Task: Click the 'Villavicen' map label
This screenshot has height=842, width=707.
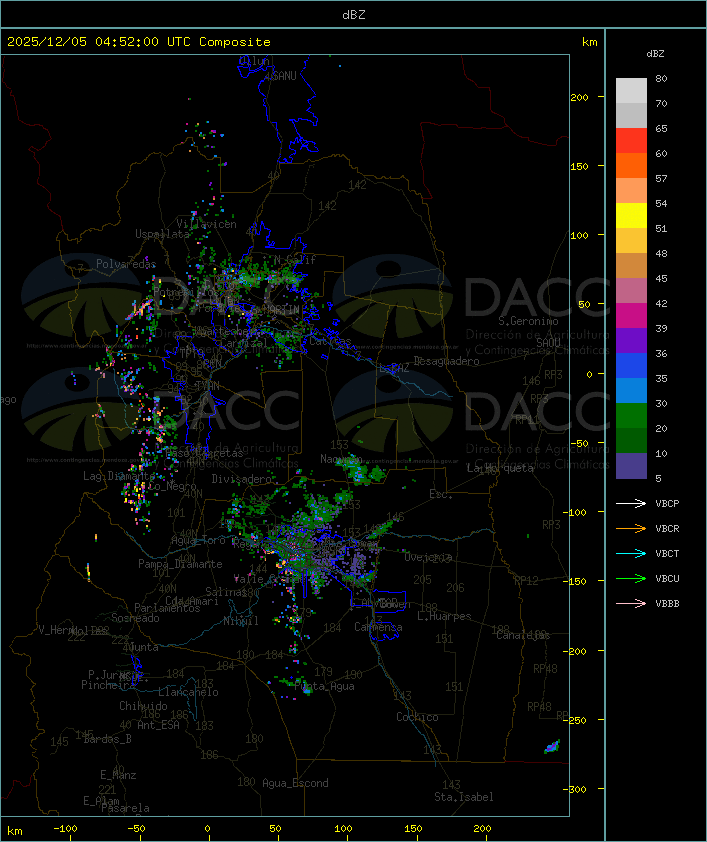Action: 207,224
